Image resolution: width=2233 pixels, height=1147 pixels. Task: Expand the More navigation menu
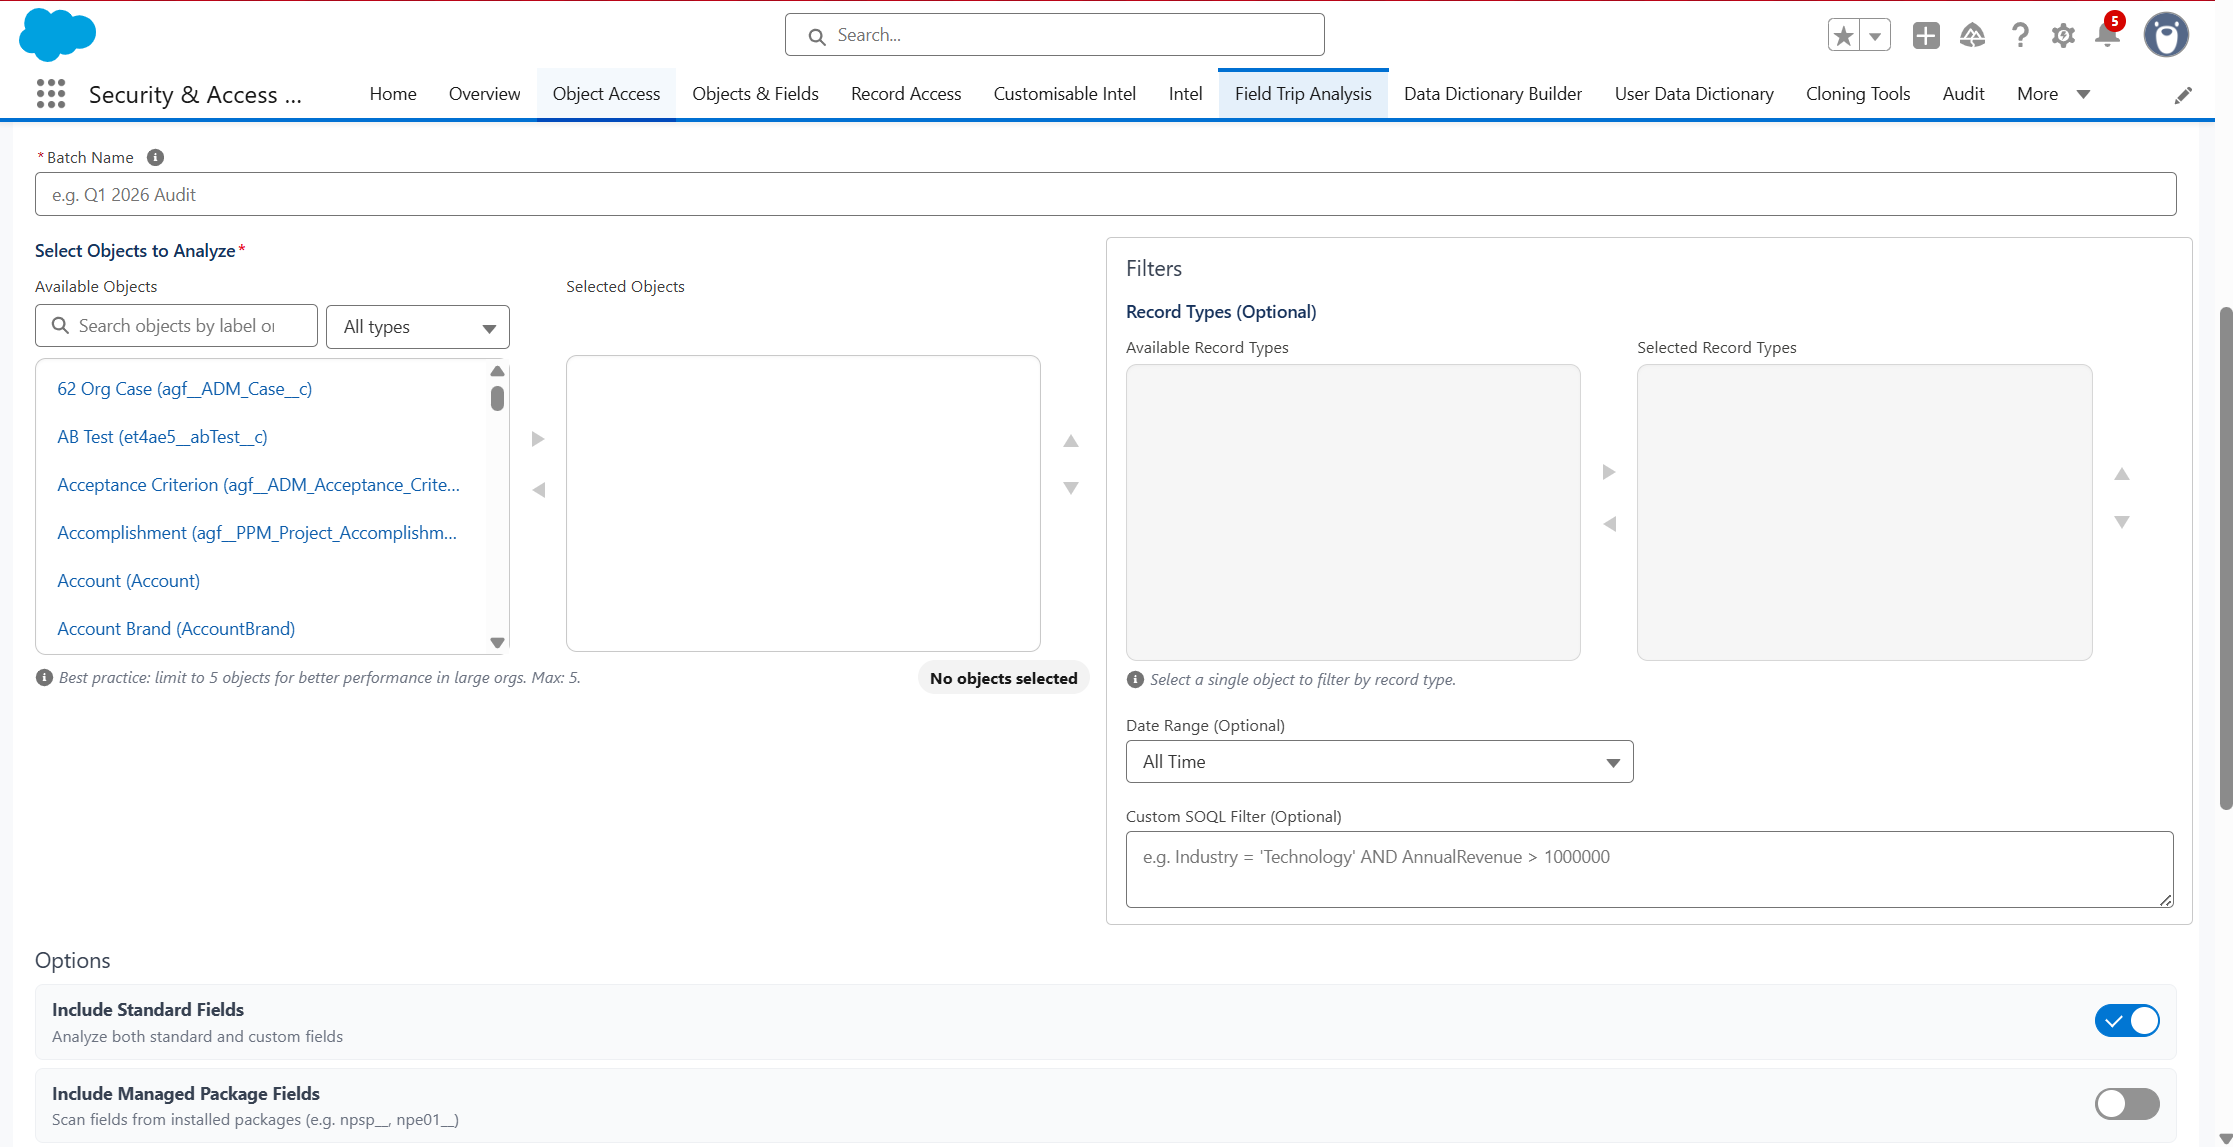tap(2053, 94)
